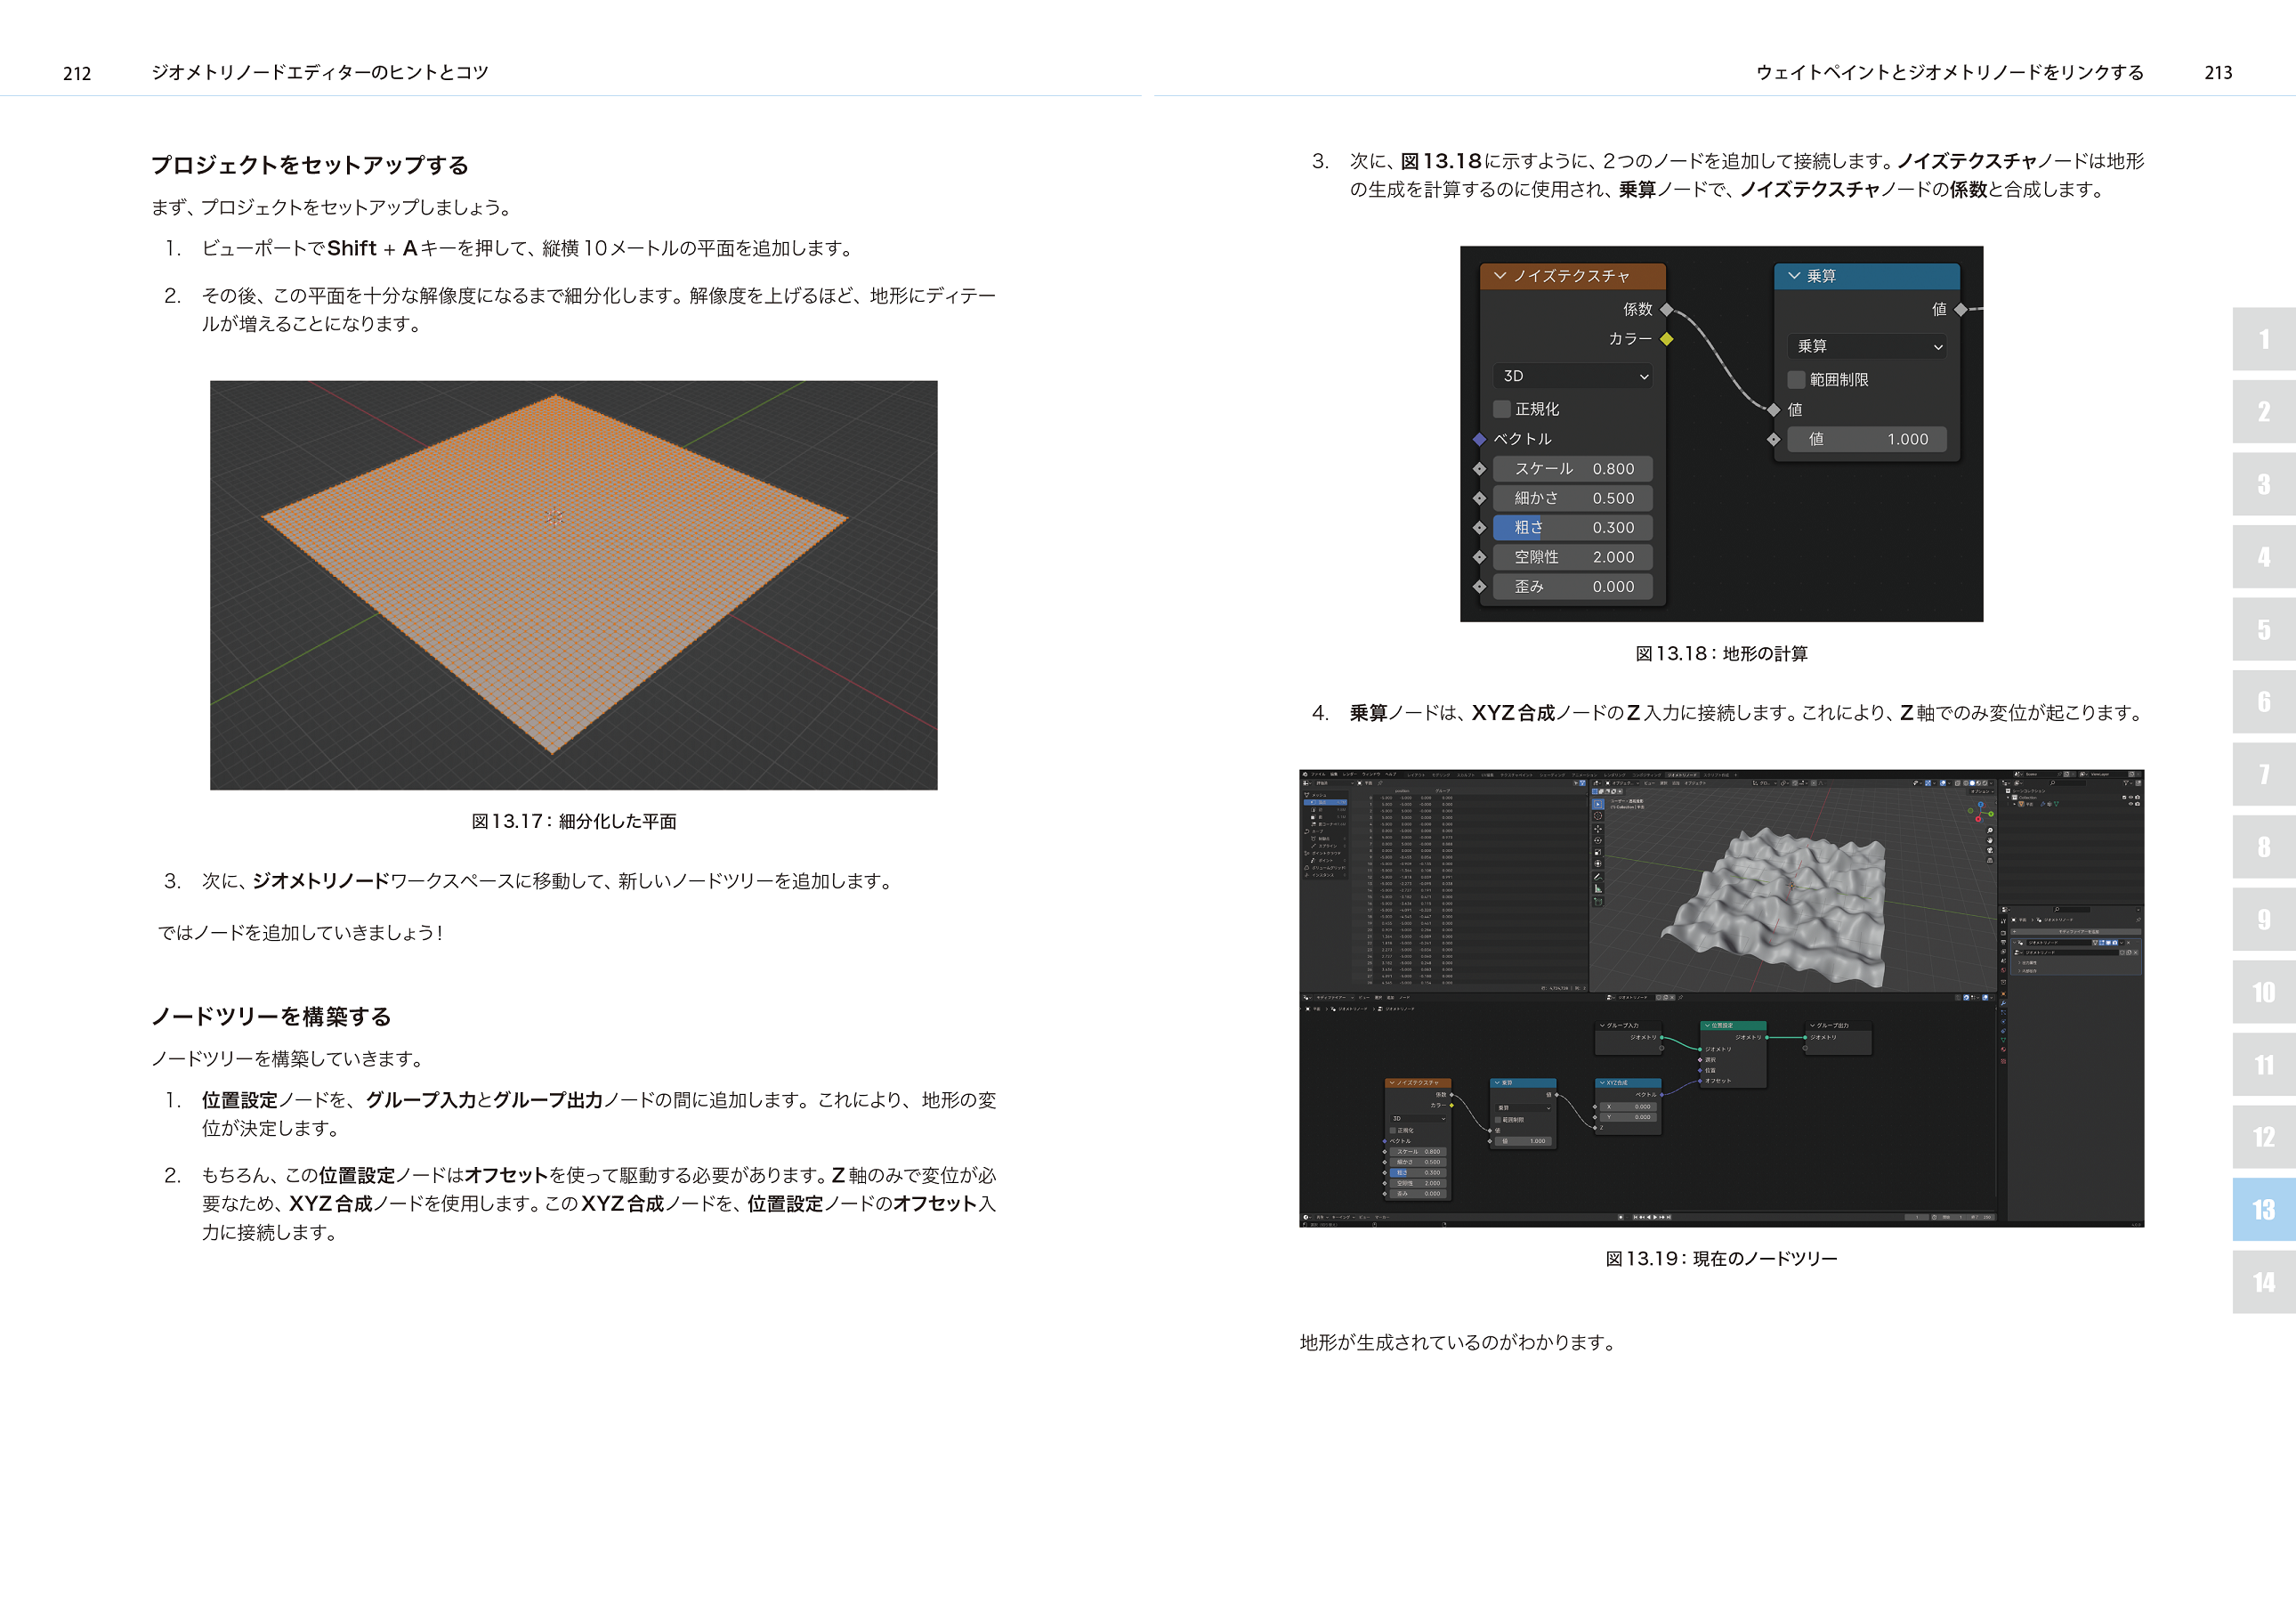Hide the Collection via its outliner eye icon
Screen dimensions: 2296x1621
pos(2131,797)
